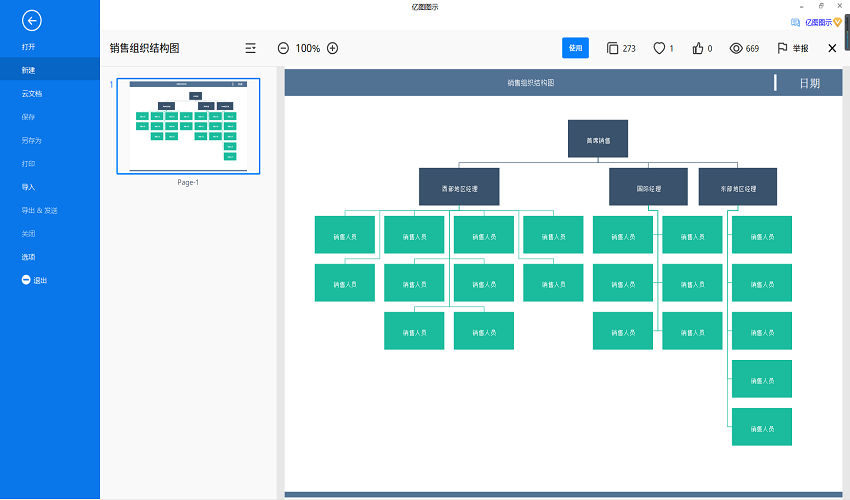Open 云文档 in the sidebar
The width and height of the screenshot is (850, 500).
pyautogui.click(x=32, y=93)
